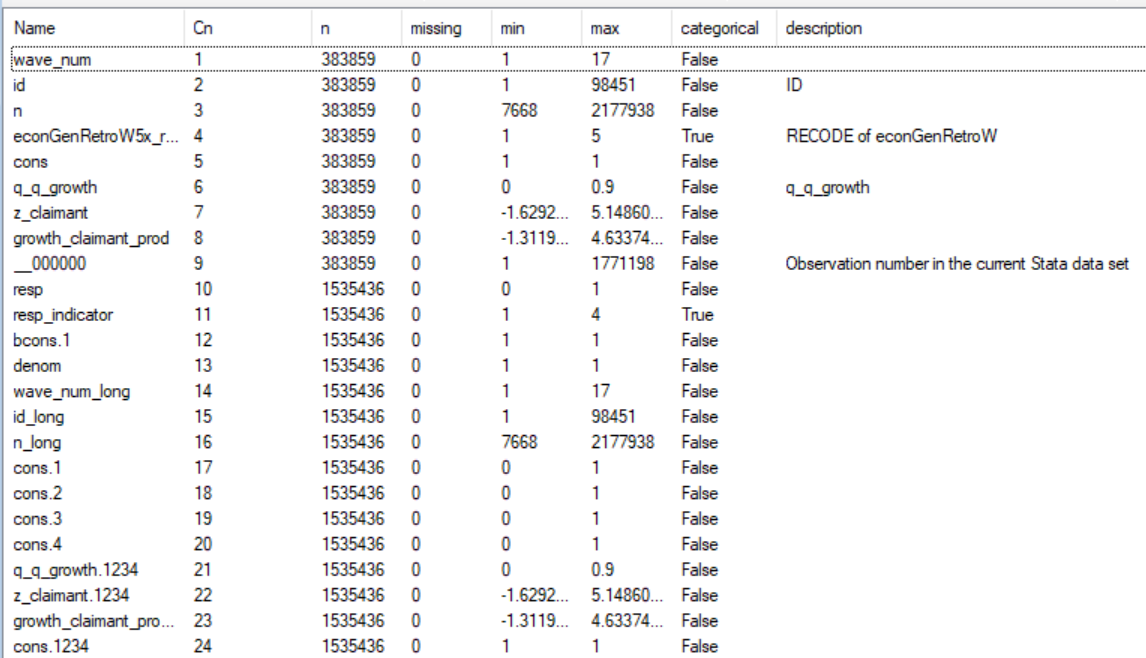The width and height of the screenshot is (1146, 658).
Task: Sort by the missing column header
Action: (436, 29)
